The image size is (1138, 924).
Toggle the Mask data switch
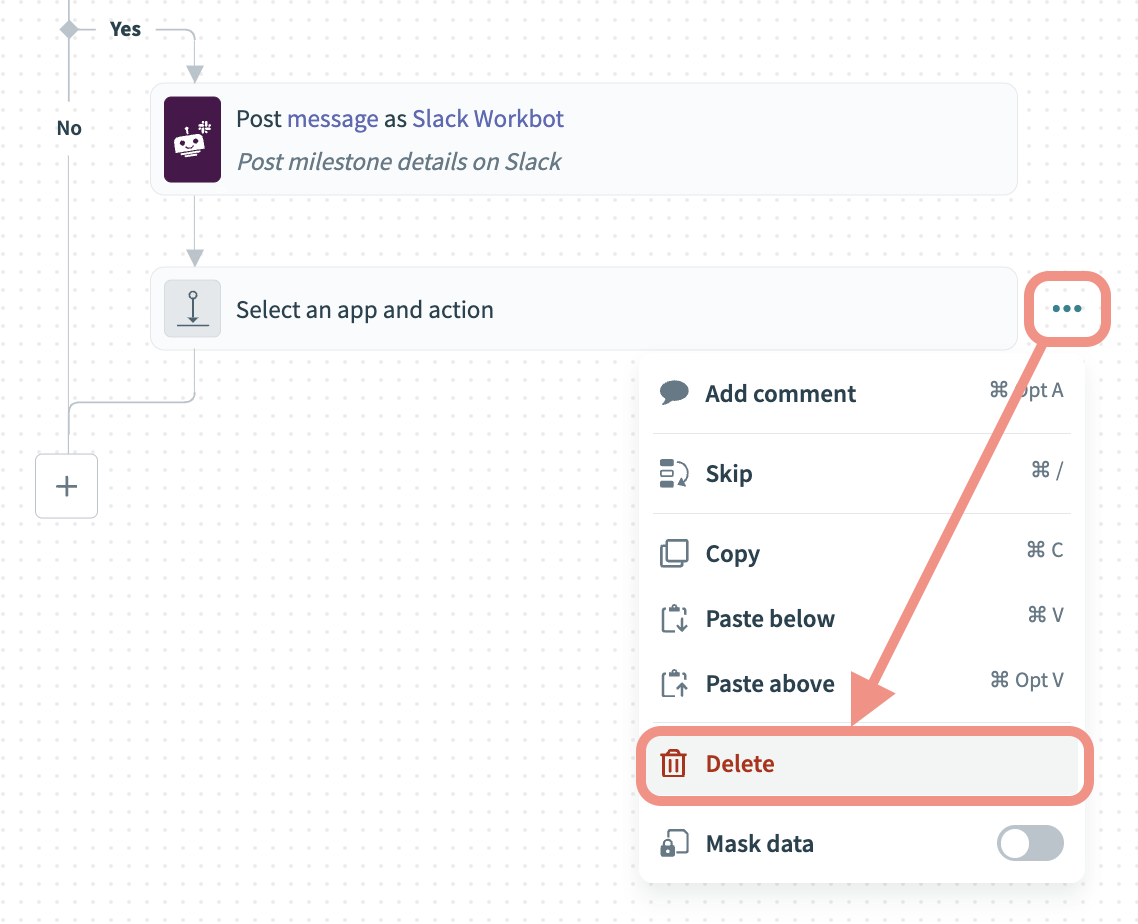pyautogui.click(x=1030, y=844)
